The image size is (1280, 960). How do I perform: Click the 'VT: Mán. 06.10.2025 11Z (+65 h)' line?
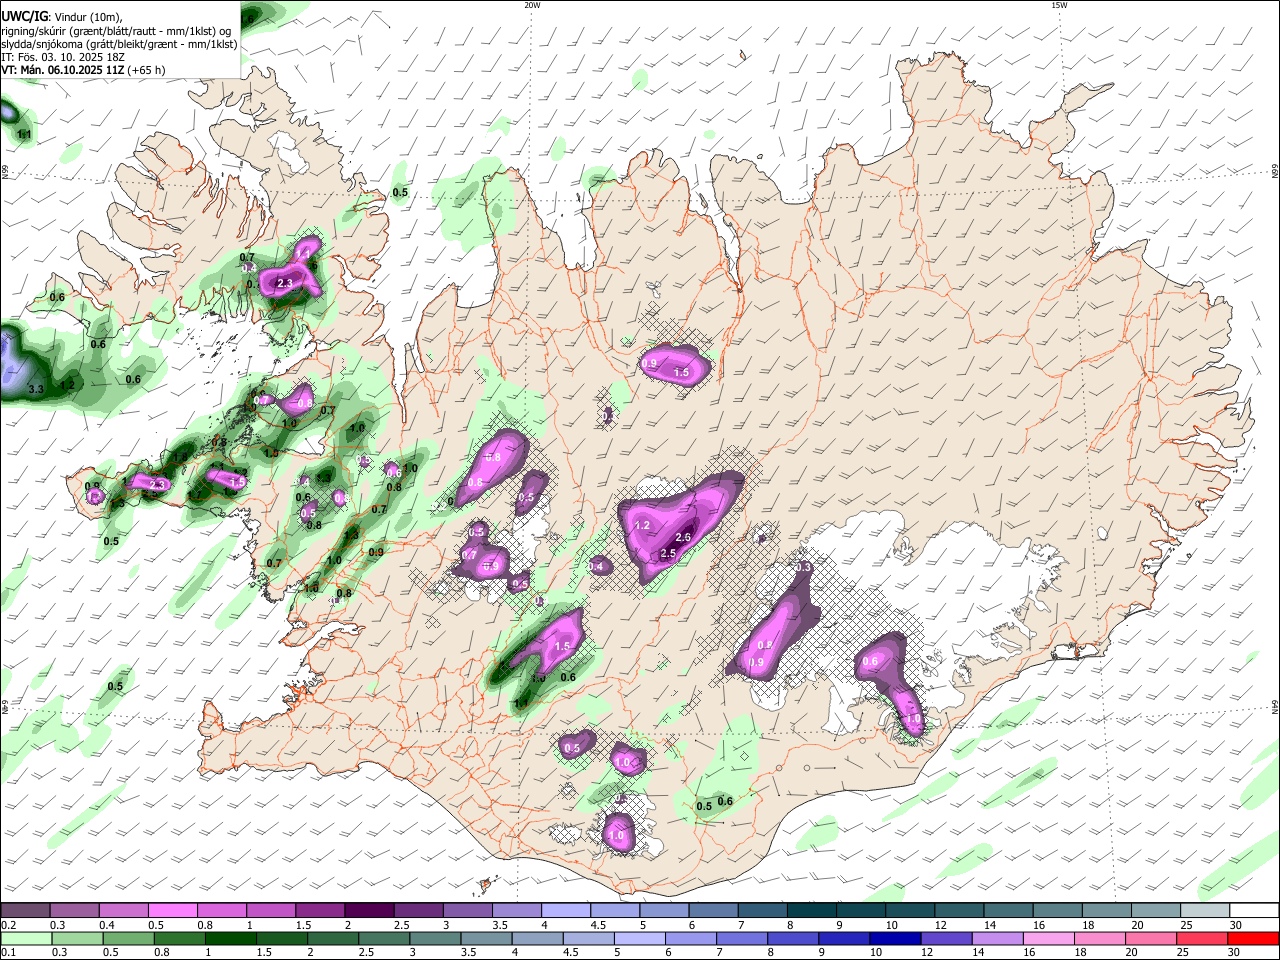83,70
